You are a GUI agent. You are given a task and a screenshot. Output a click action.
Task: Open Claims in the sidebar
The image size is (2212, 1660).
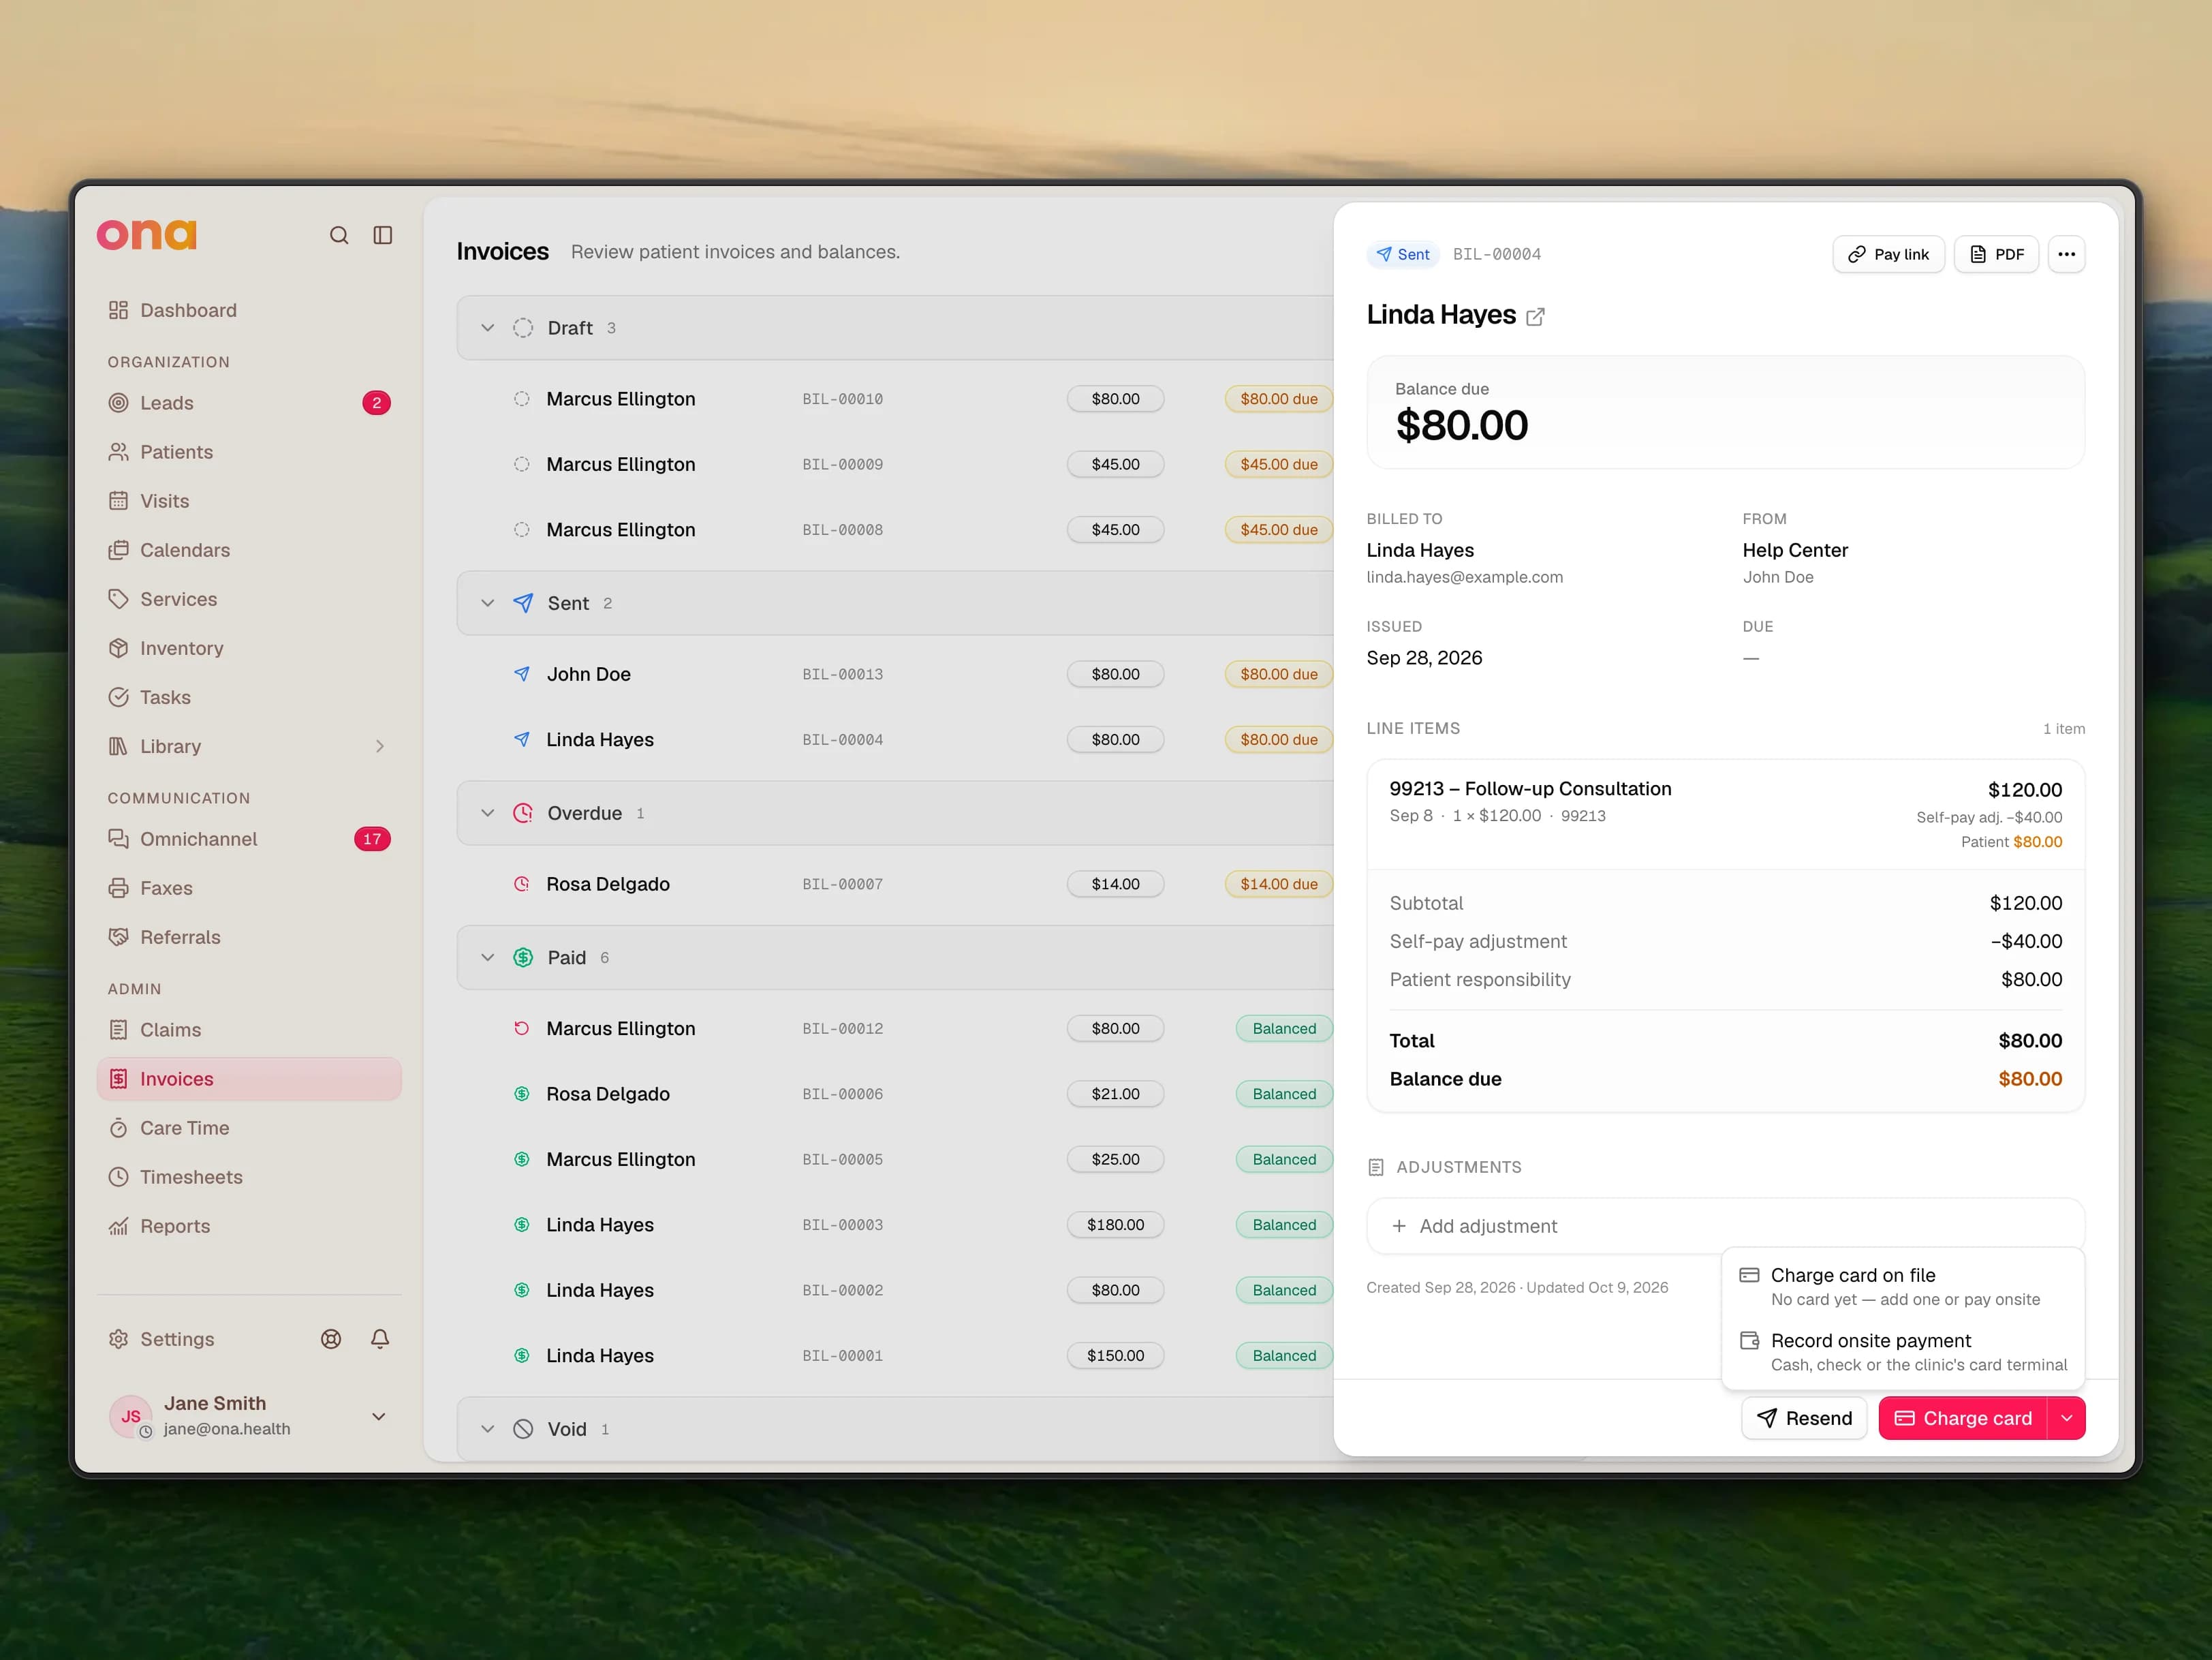pyautogui.click(x=249, y=1030)
